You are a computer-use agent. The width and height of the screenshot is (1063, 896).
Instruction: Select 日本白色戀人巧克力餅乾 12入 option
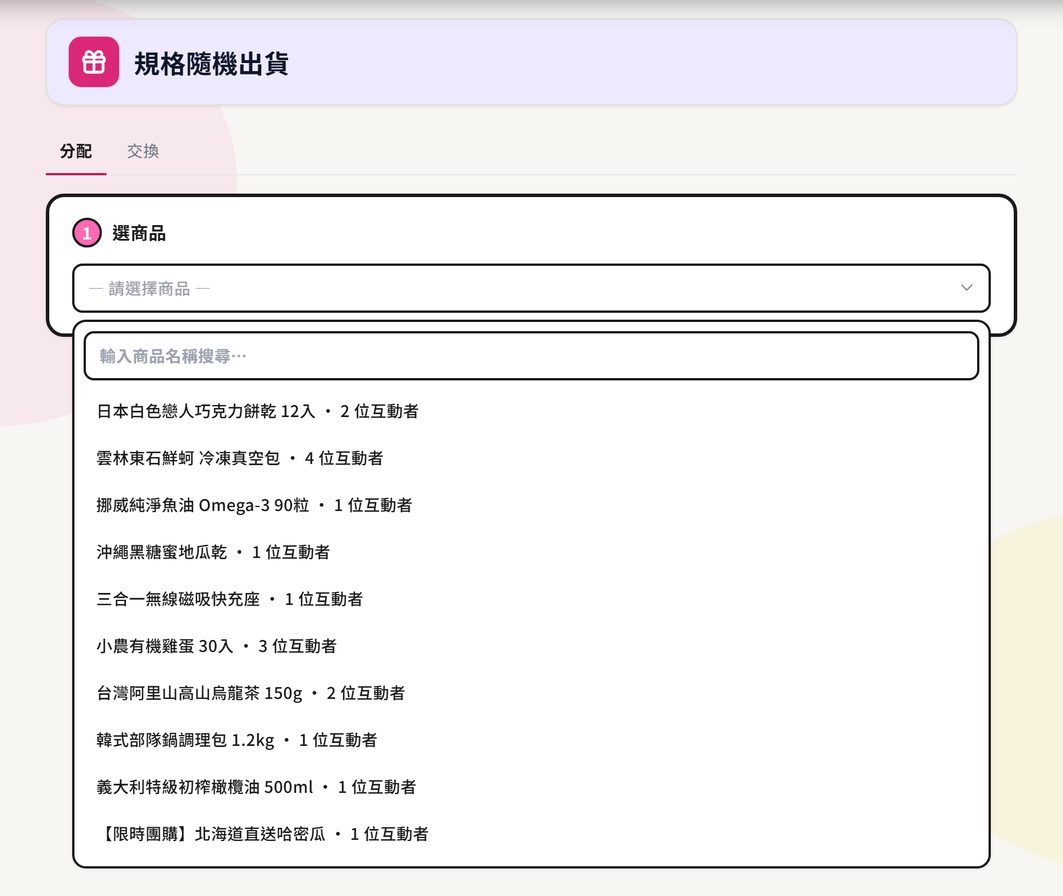(x=531, y=411)
